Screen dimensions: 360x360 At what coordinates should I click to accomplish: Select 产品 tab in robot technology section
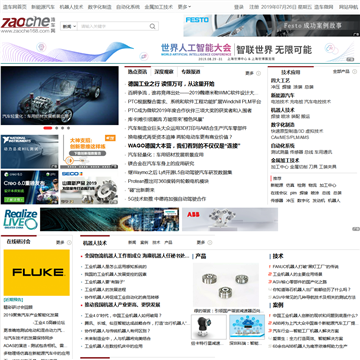coord(168,242)
